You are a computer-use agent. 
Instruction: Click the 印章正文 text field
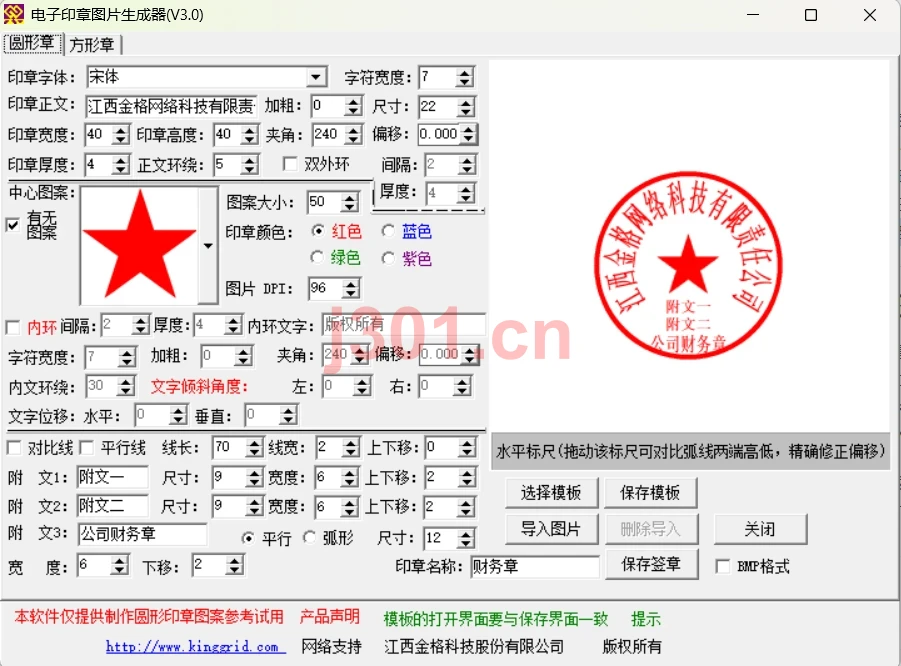pos(171,106)
